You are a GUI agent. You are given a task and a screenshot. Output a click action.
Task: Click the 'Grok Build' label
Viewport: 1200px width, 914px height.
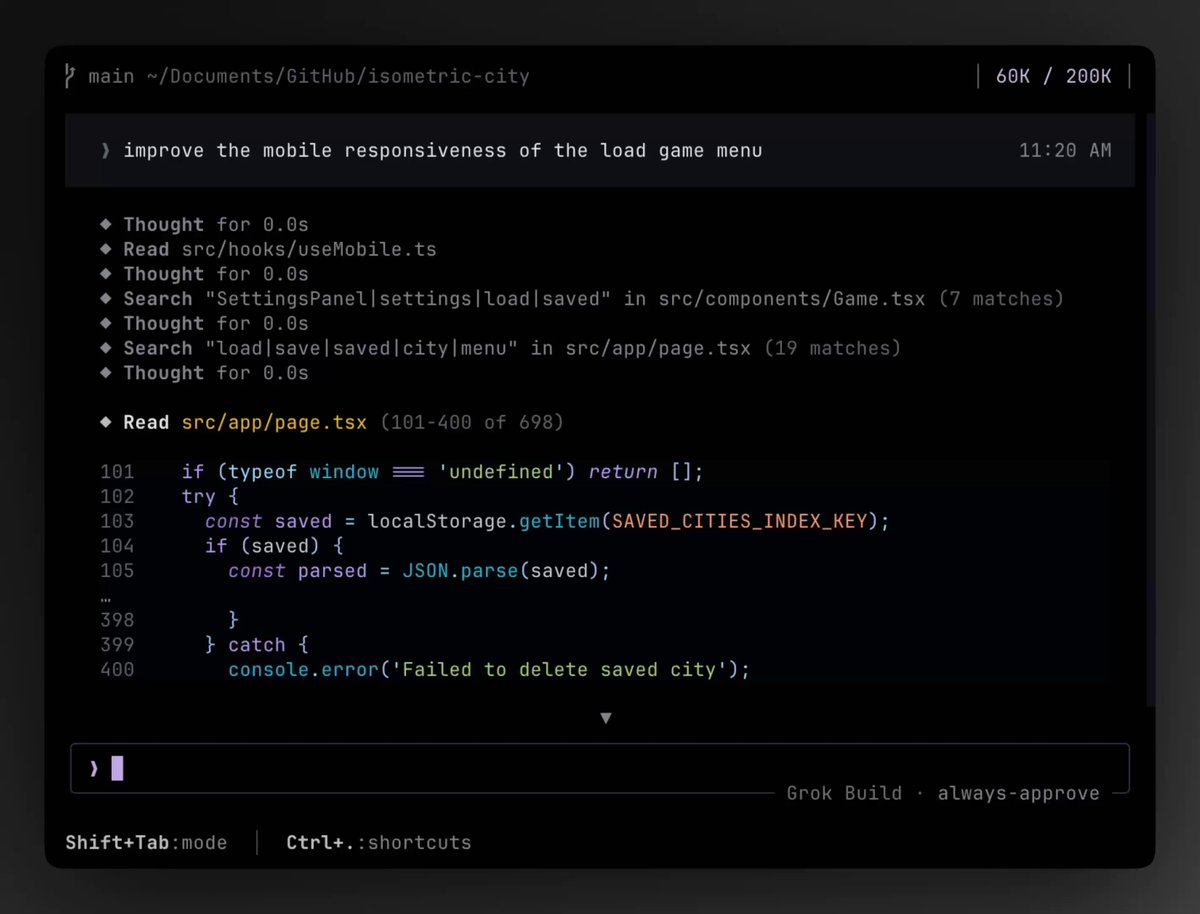844,793
